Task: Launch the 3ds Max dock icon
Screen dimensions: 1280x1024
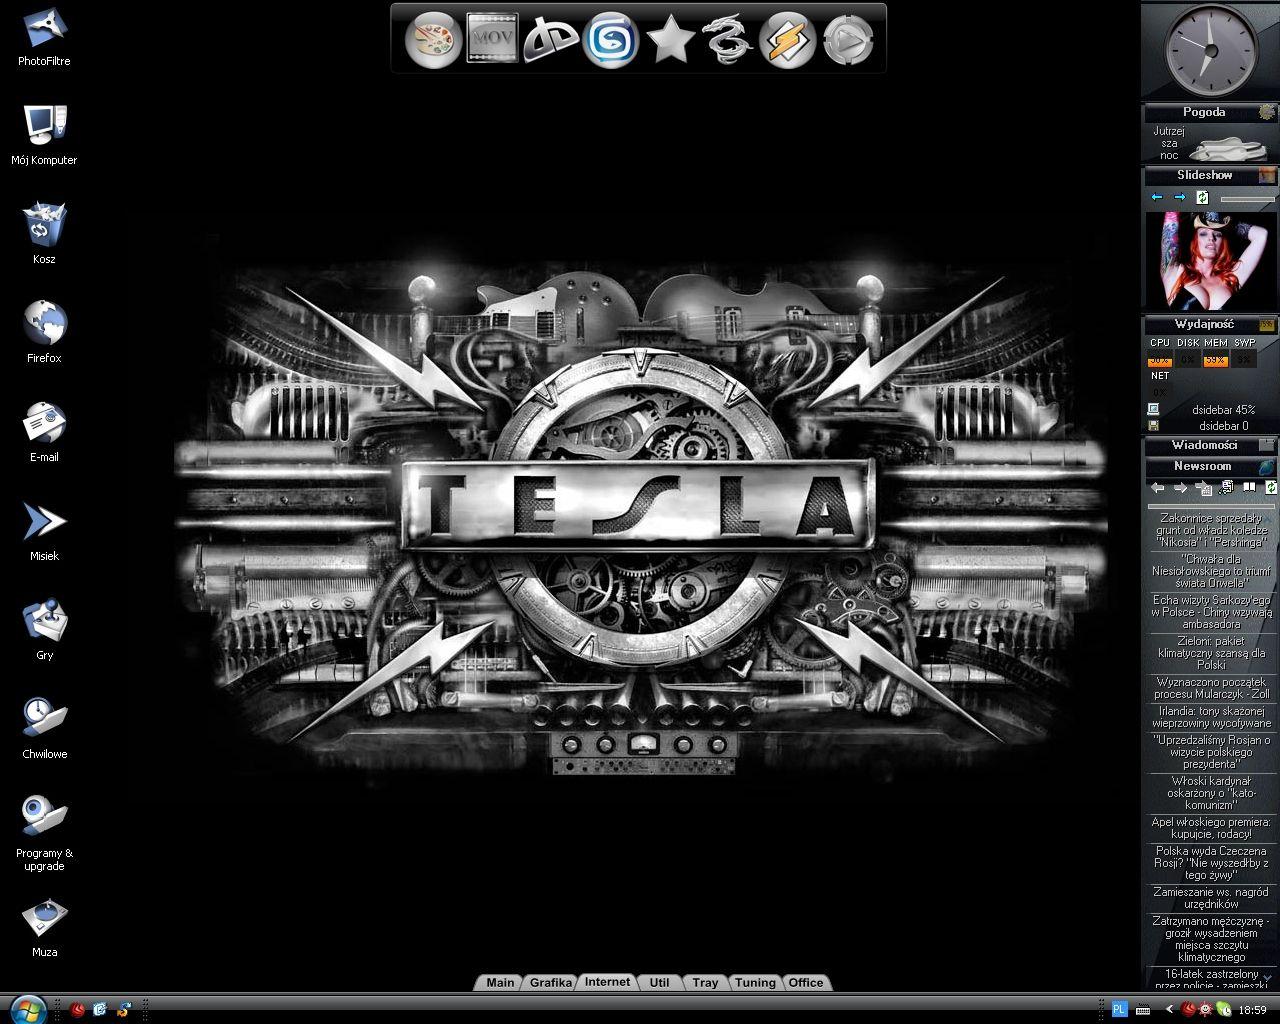Action: (610, 40)
